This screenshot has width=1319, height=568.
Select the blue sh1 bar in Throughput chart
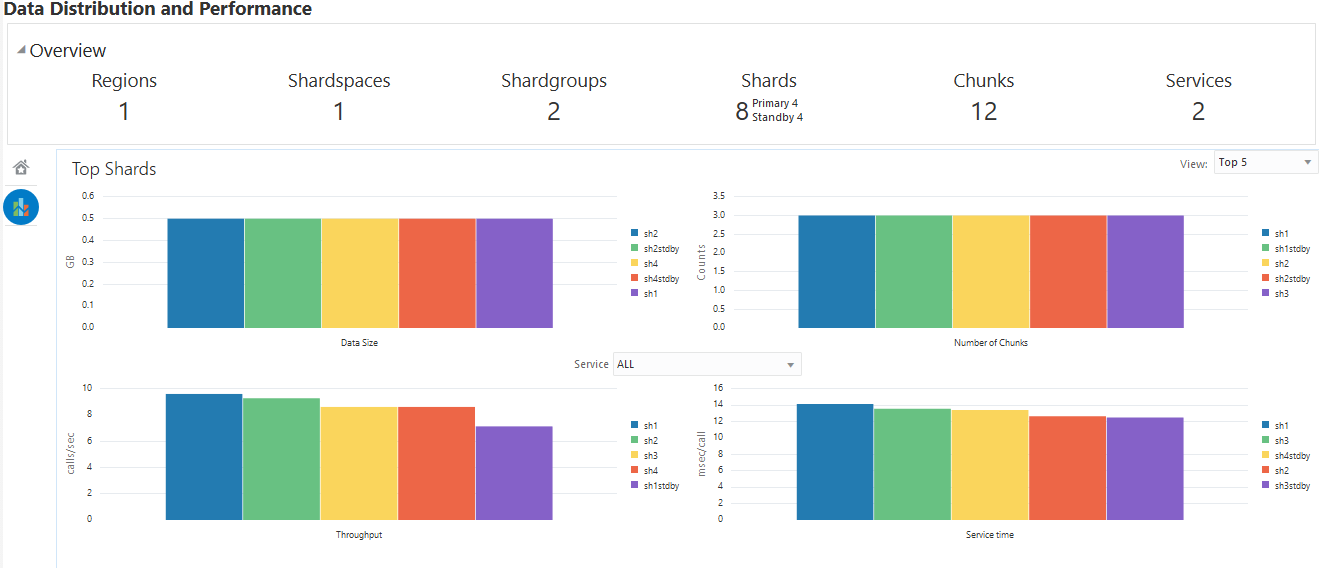point(204,456)
